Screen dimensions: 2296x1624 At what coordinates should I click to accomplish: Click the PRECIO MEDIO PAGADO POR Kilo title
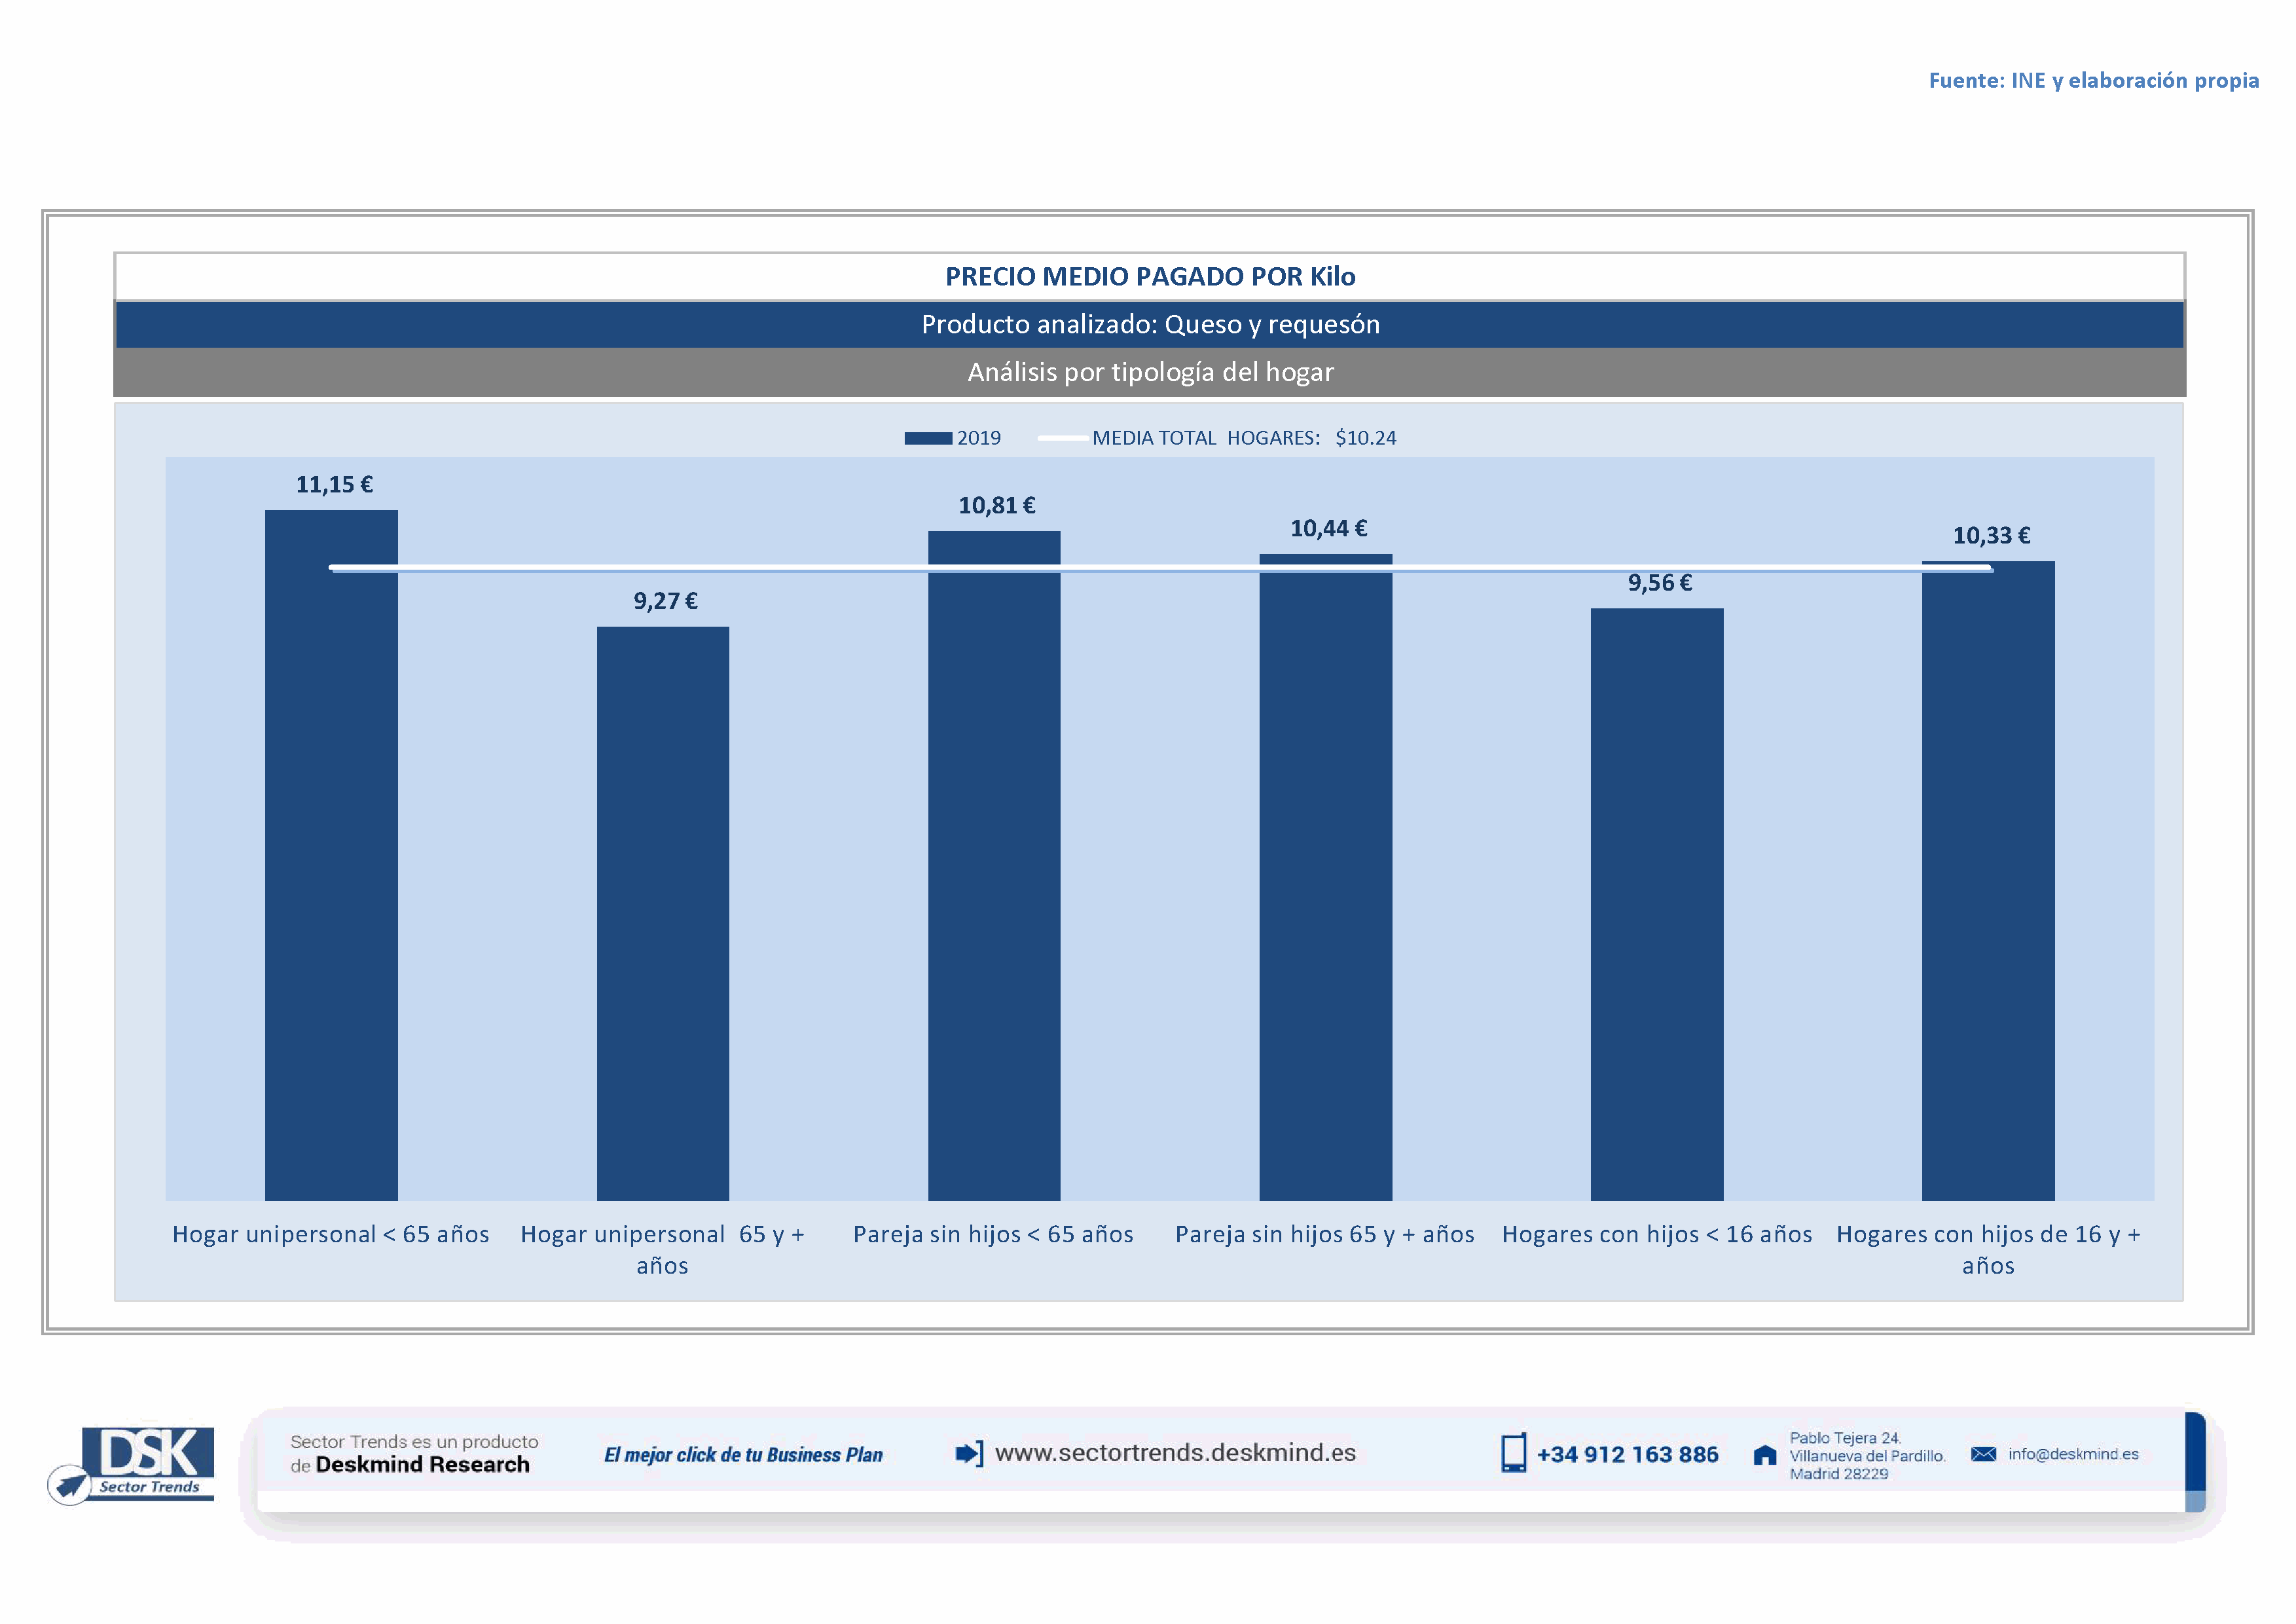(x=1150, y=277)
